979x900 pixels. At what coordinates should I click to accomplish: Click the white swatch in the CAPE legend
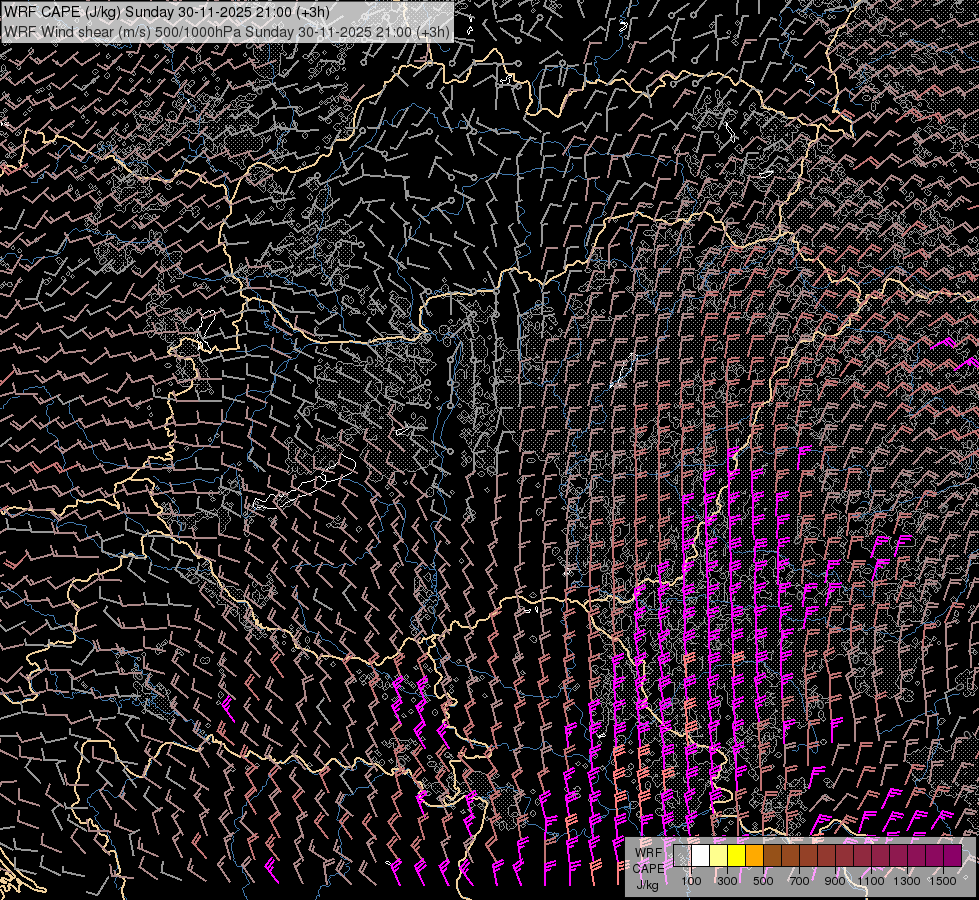[700, 856]
